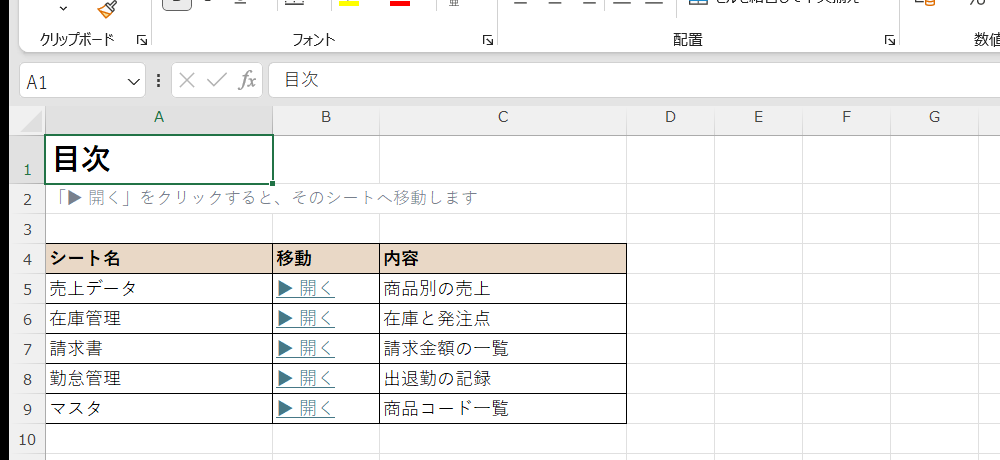This screenshot has height=460, width=1000.
Task: Click the formula bar Cancel X icon
Action: coord(187,80)
